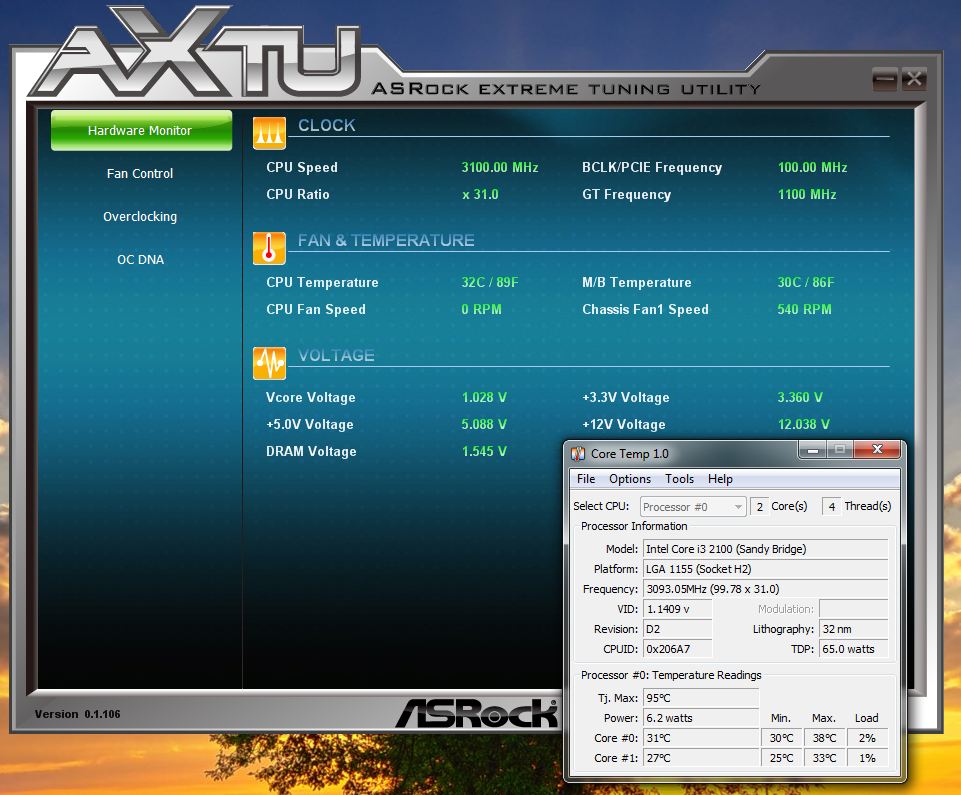Close the Core Temp window

tap(877, 450)
